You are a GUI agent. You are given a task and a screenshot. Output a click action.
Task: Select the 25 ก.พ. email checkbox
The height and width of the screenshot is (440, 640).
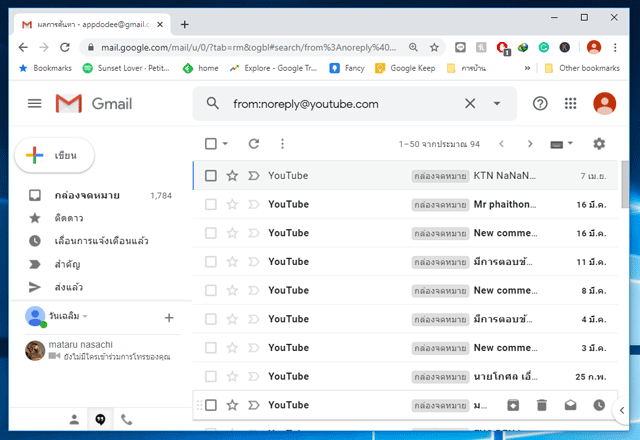[x=211, y=376]
